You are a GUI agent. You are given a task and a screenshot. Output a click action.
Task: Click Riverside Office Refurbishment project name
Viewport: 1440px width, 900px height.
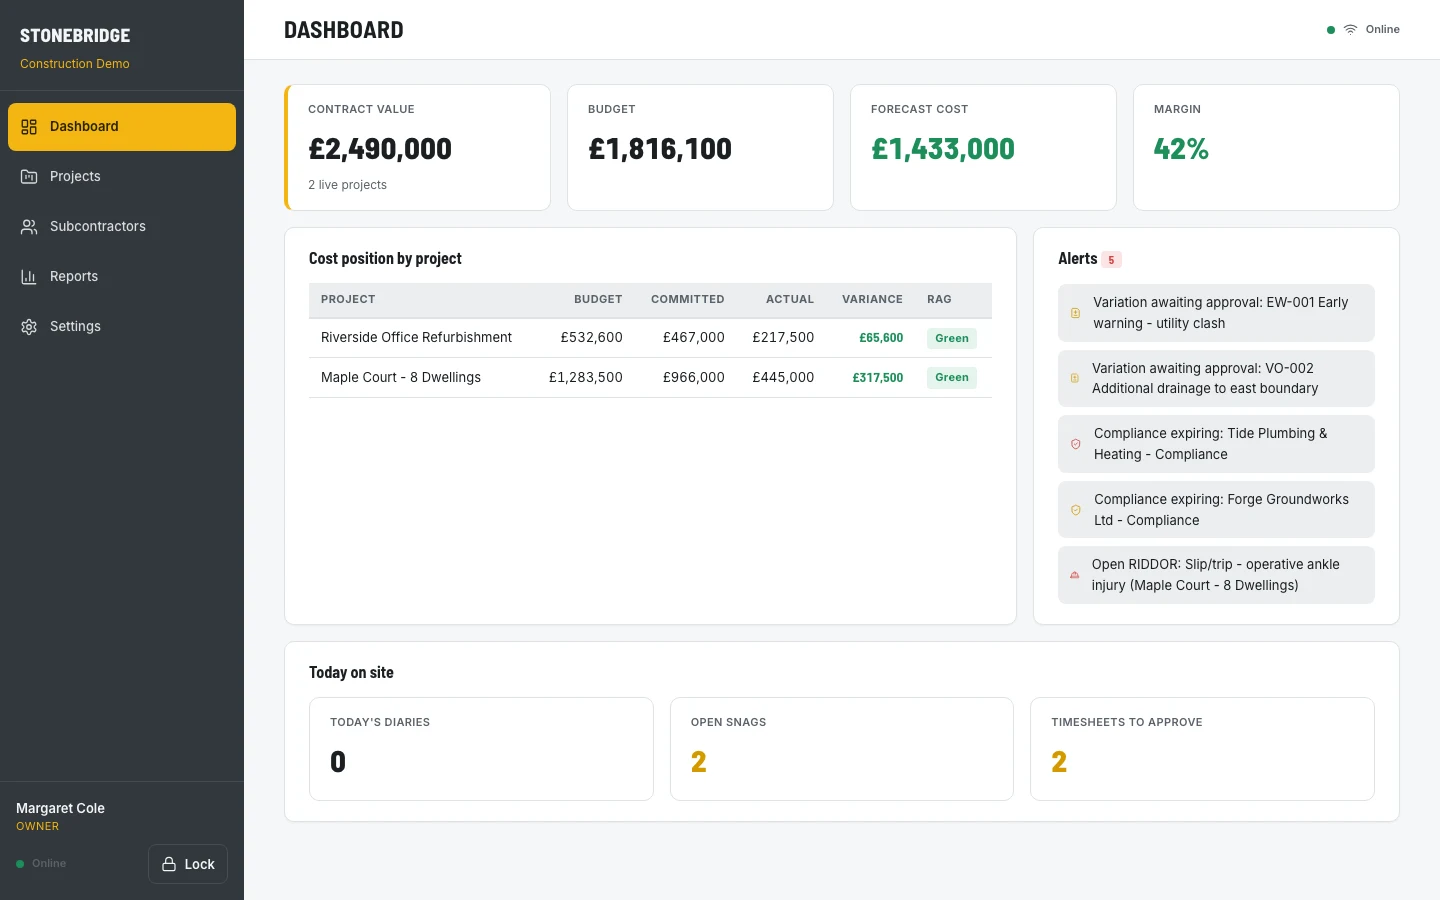pos(416,338)
